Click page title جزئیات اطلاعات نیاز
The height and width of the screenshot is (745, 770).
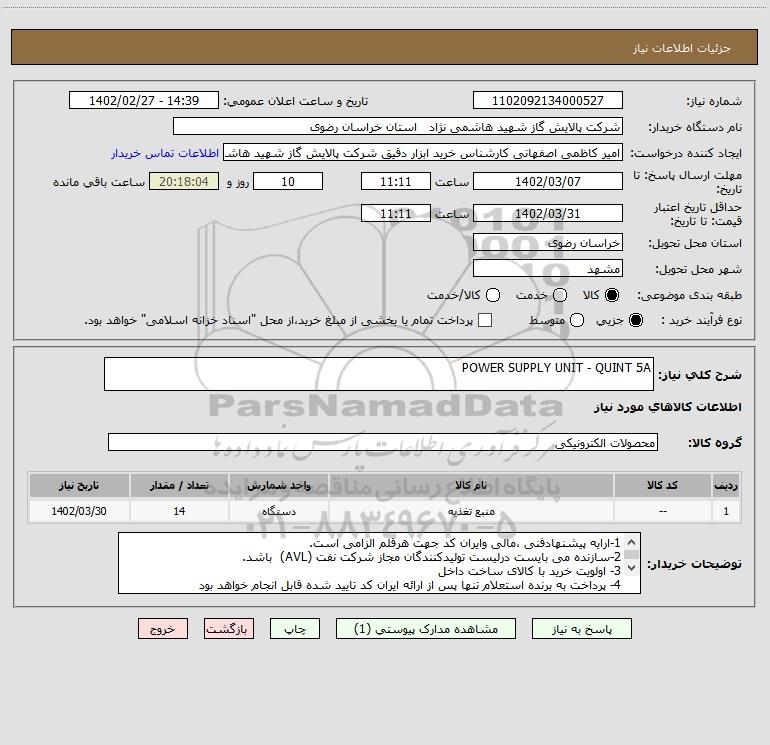point(682,48)
